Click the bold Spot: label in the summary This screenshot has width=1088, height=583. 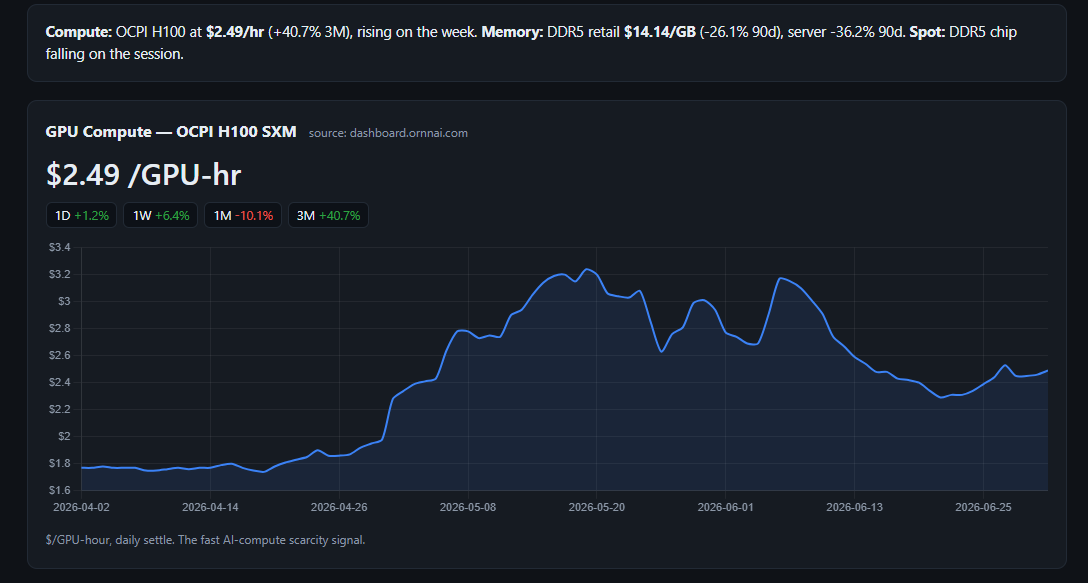(x=926, y=32)
